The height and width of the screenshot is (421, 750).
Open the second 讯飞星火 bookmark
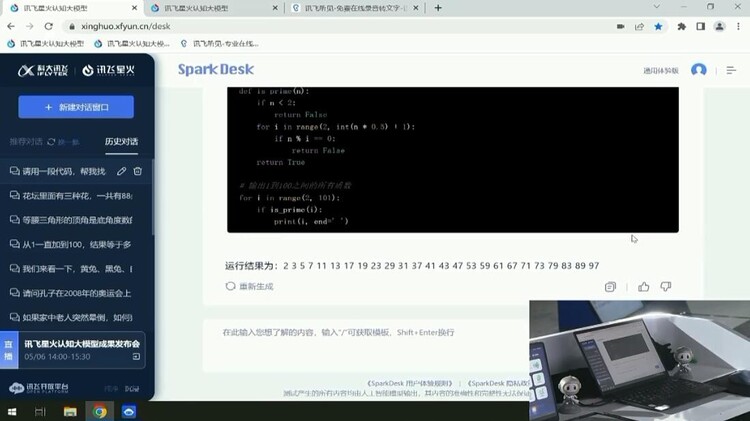132,44
